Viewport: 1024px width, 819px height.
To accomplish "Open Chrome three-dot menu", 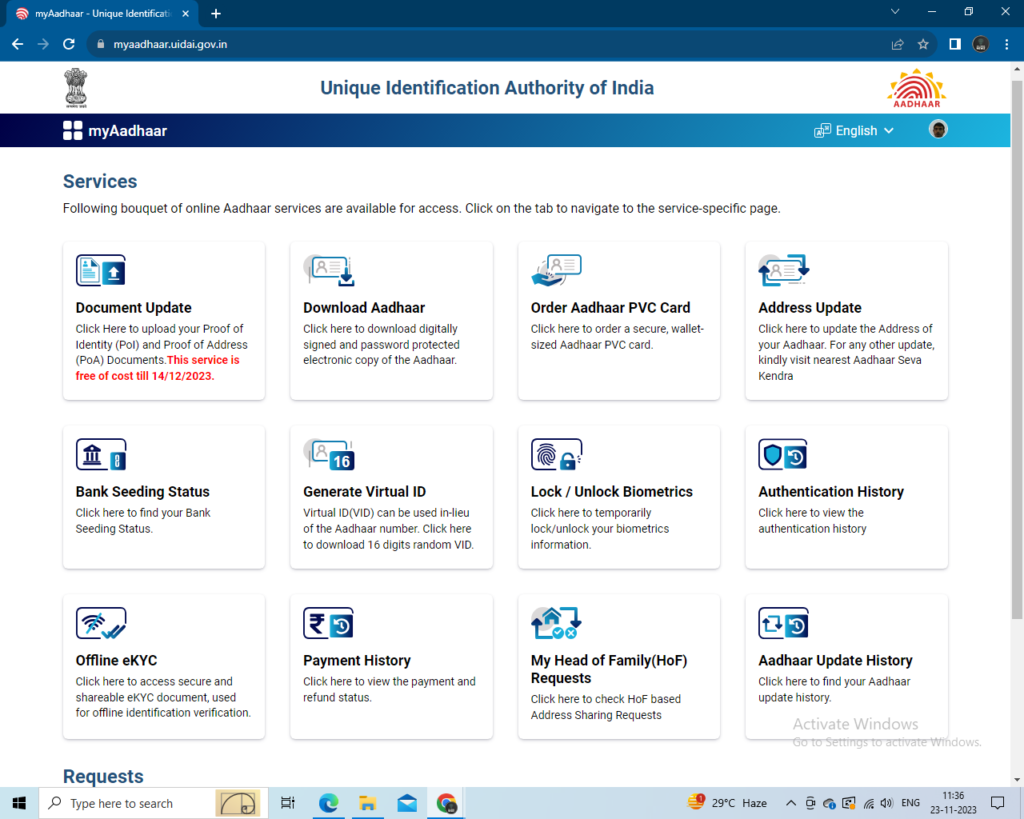I will 1006,44.
